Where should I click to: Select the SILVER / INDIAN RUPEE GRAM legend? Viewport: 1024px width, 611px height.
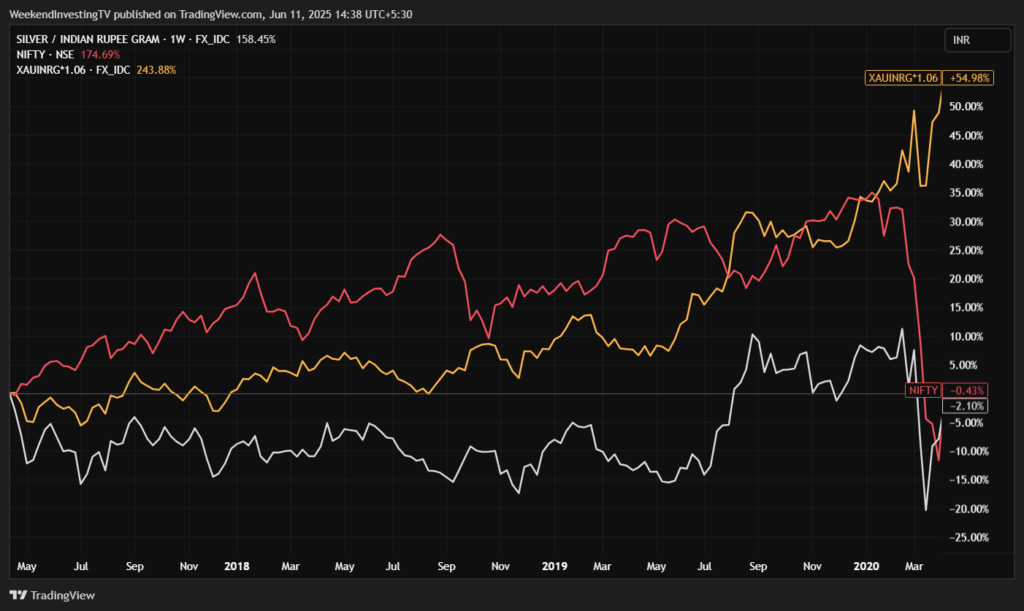pyautogui.click(x=123, y=39)
